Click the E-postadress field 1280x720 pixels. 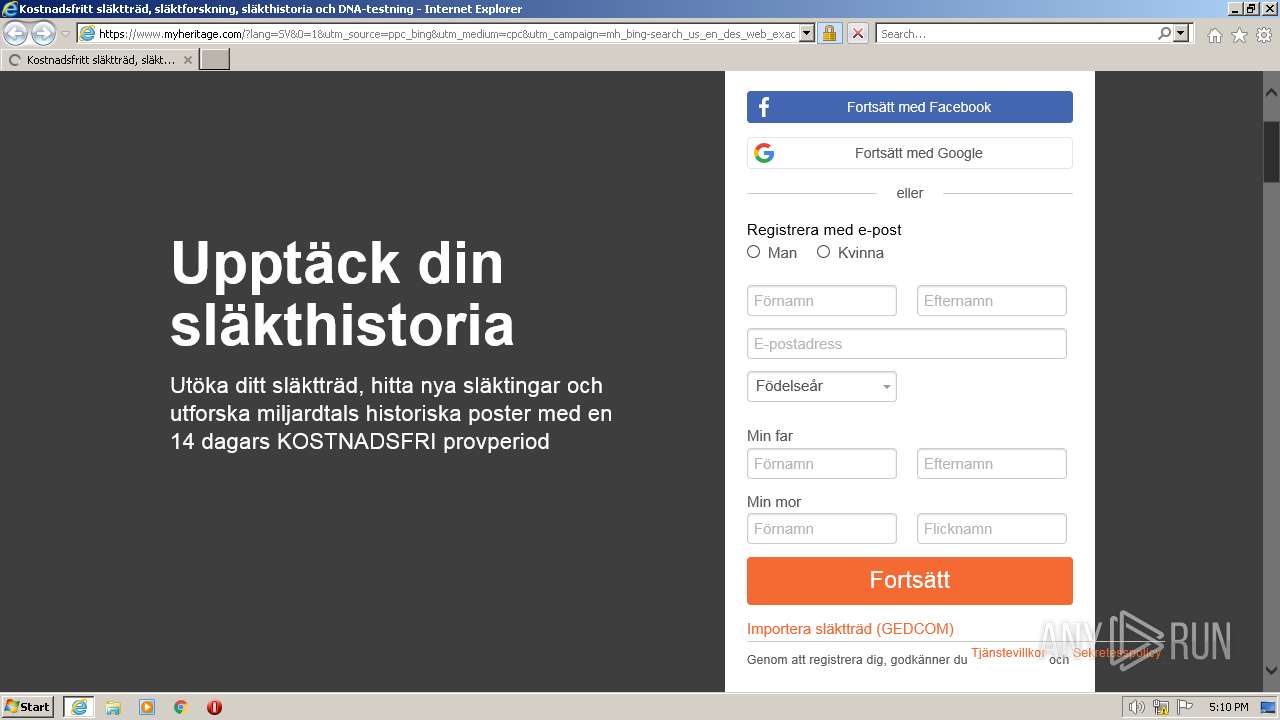[x=907, y=343]
